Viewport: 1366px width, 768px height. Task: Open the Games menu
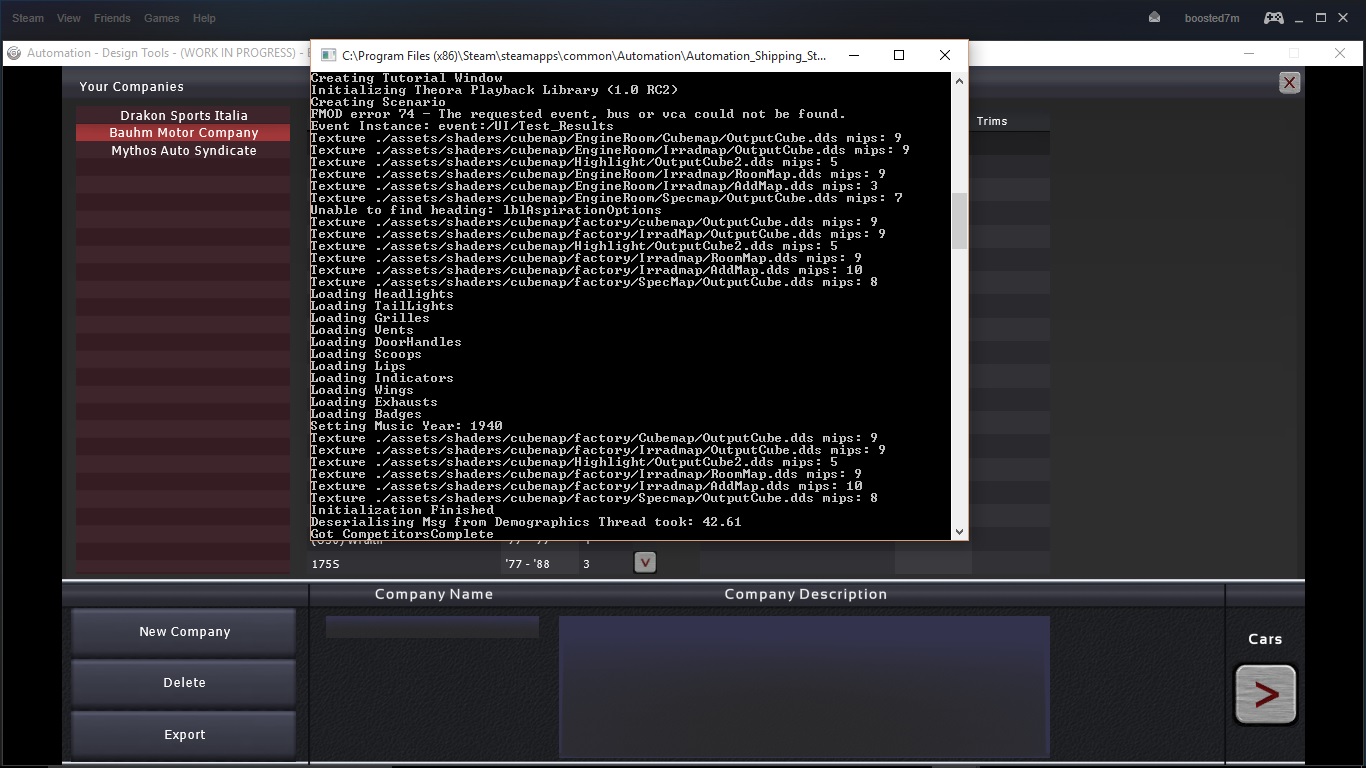point(162,18)
